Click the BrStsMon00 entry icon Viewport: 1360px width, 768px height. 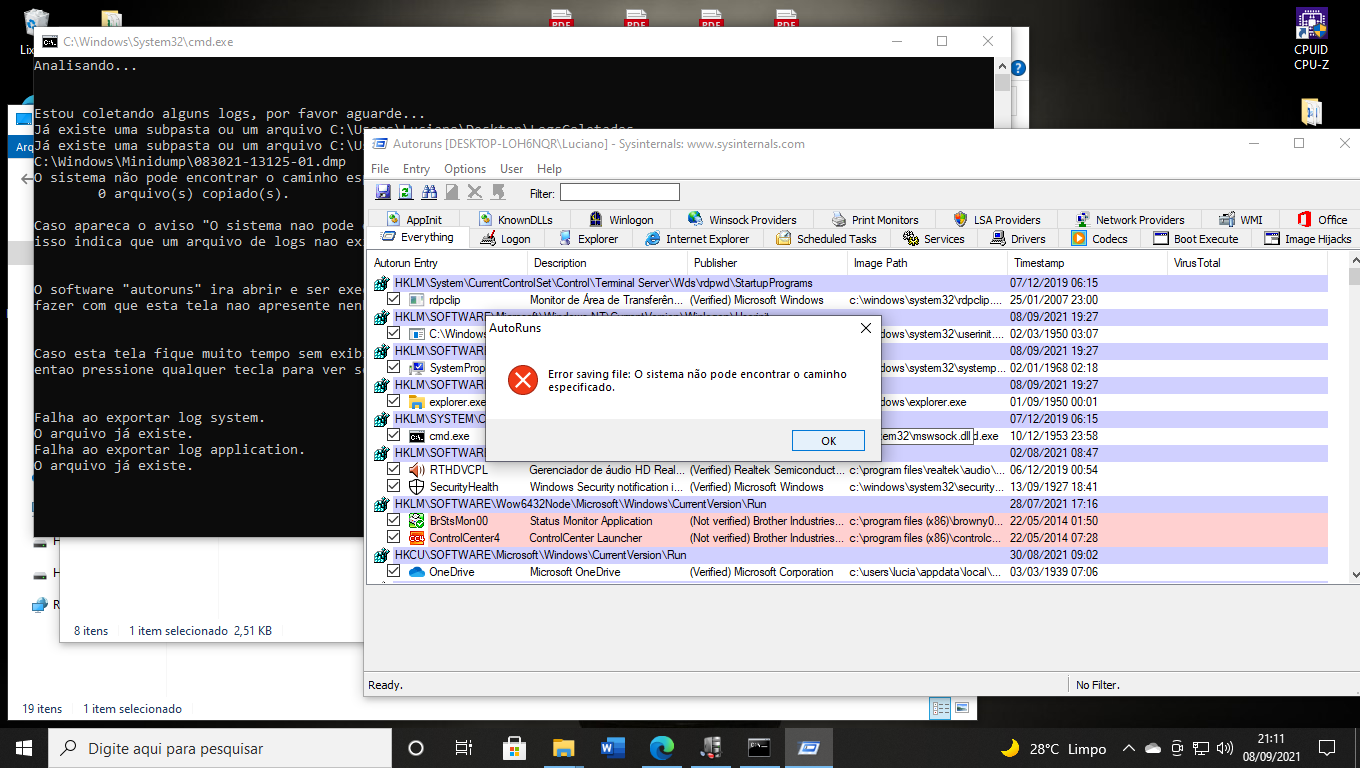(417, 521)
